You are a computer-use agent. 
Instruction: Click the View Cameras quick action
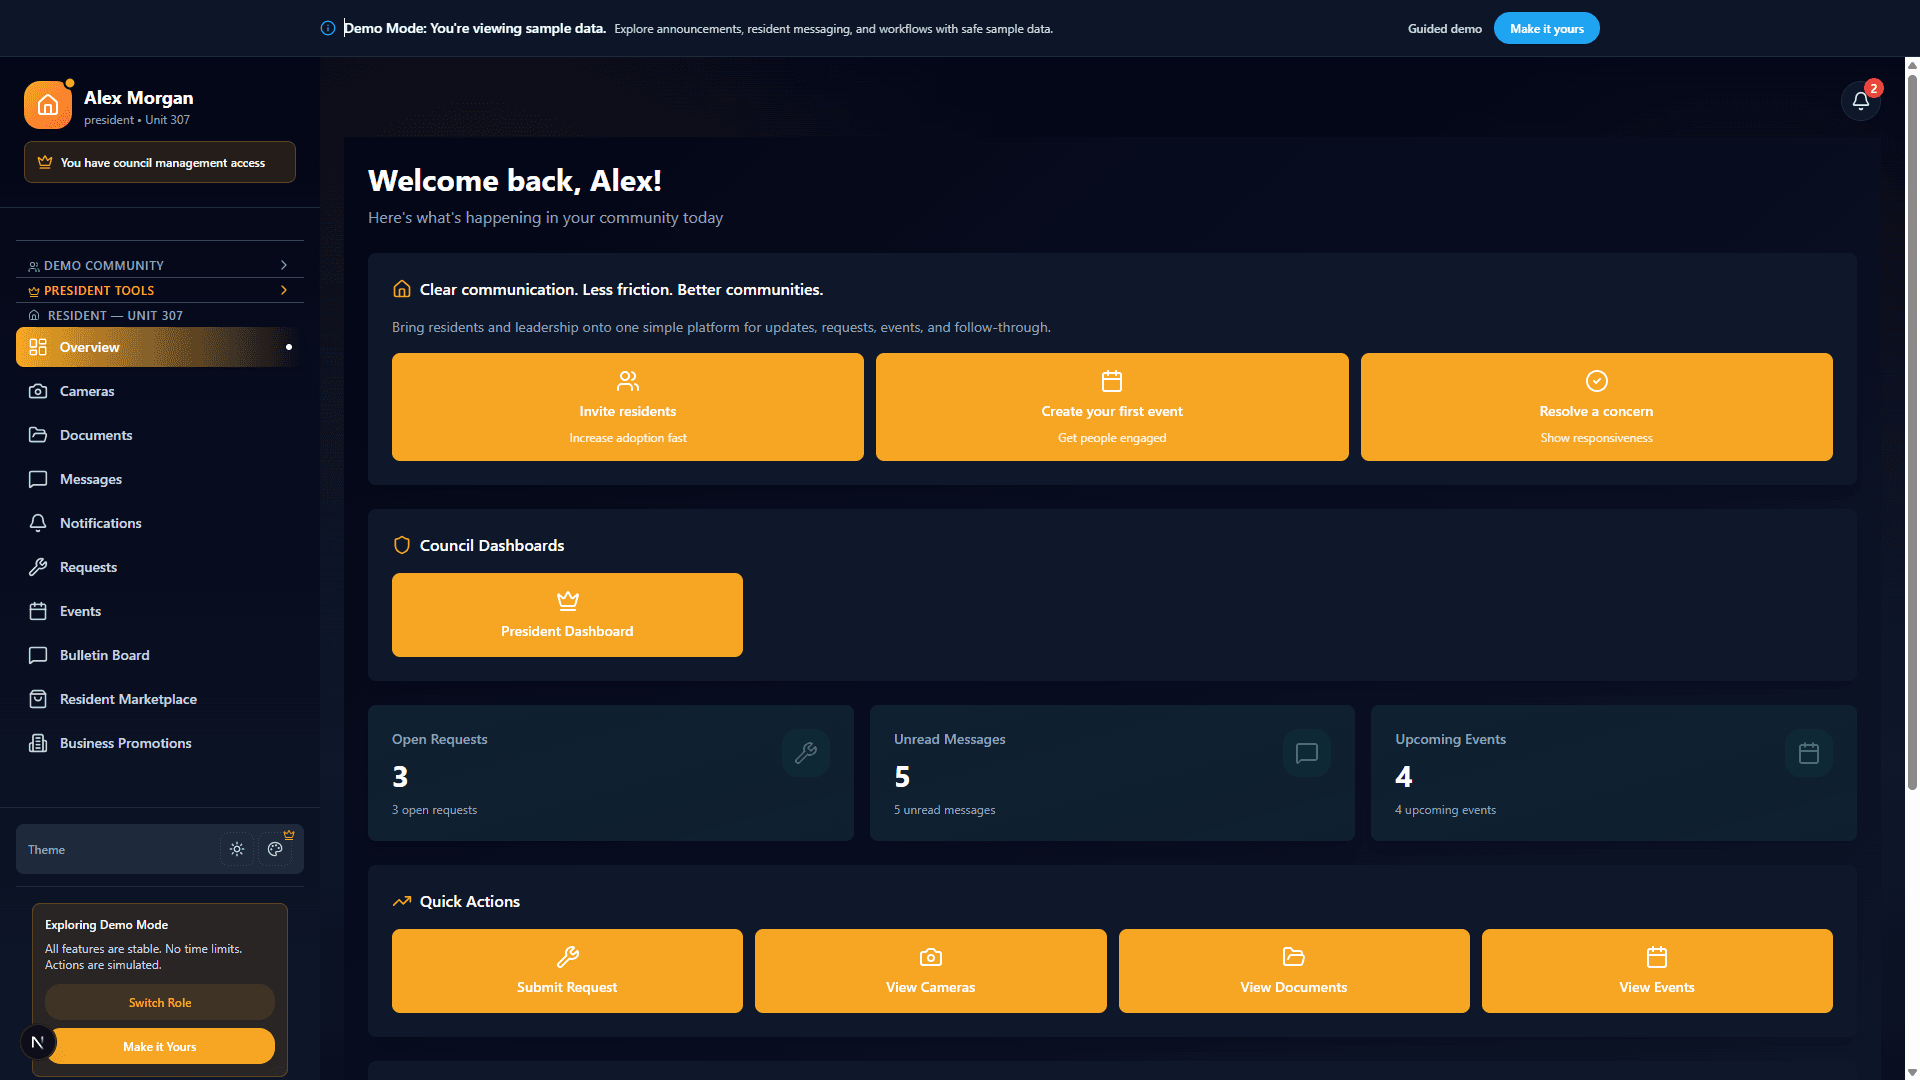coord(930,971)
